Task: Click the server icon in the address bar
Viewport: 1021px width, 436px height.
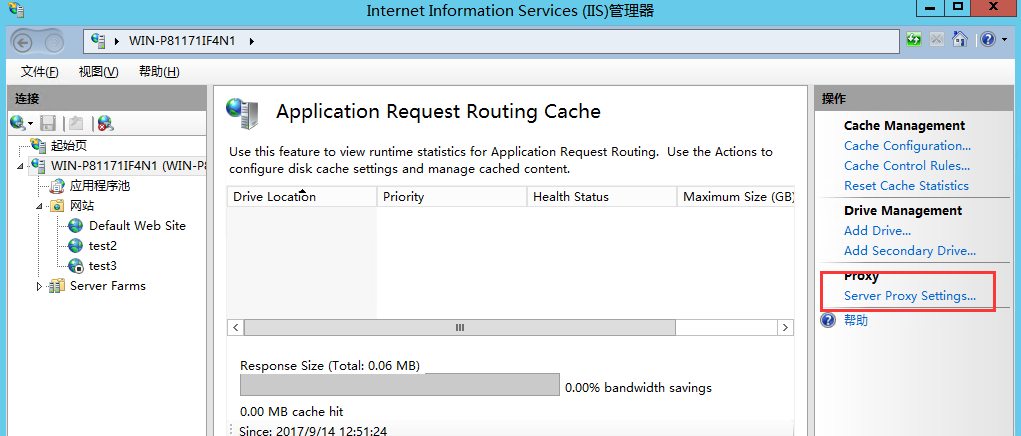Action: (98, 40)
